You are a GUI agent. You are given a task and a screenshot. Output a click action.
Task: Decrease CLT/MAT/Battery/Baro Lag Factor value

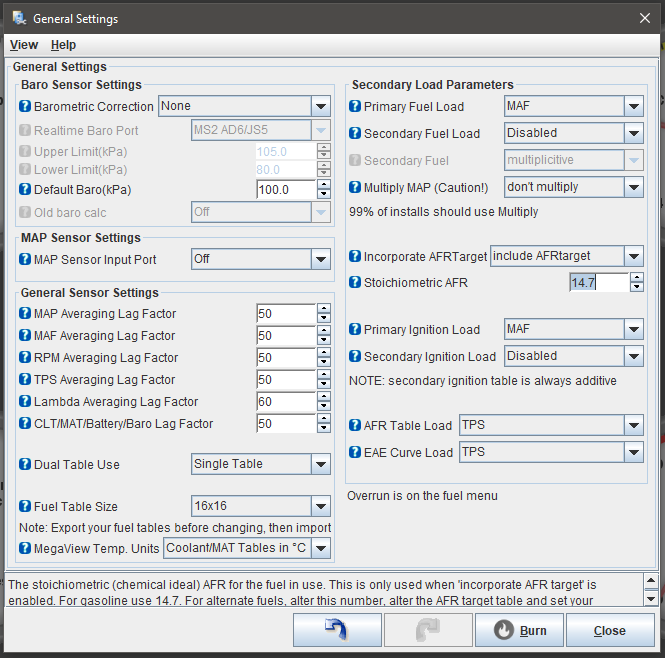tap(324, 428)
